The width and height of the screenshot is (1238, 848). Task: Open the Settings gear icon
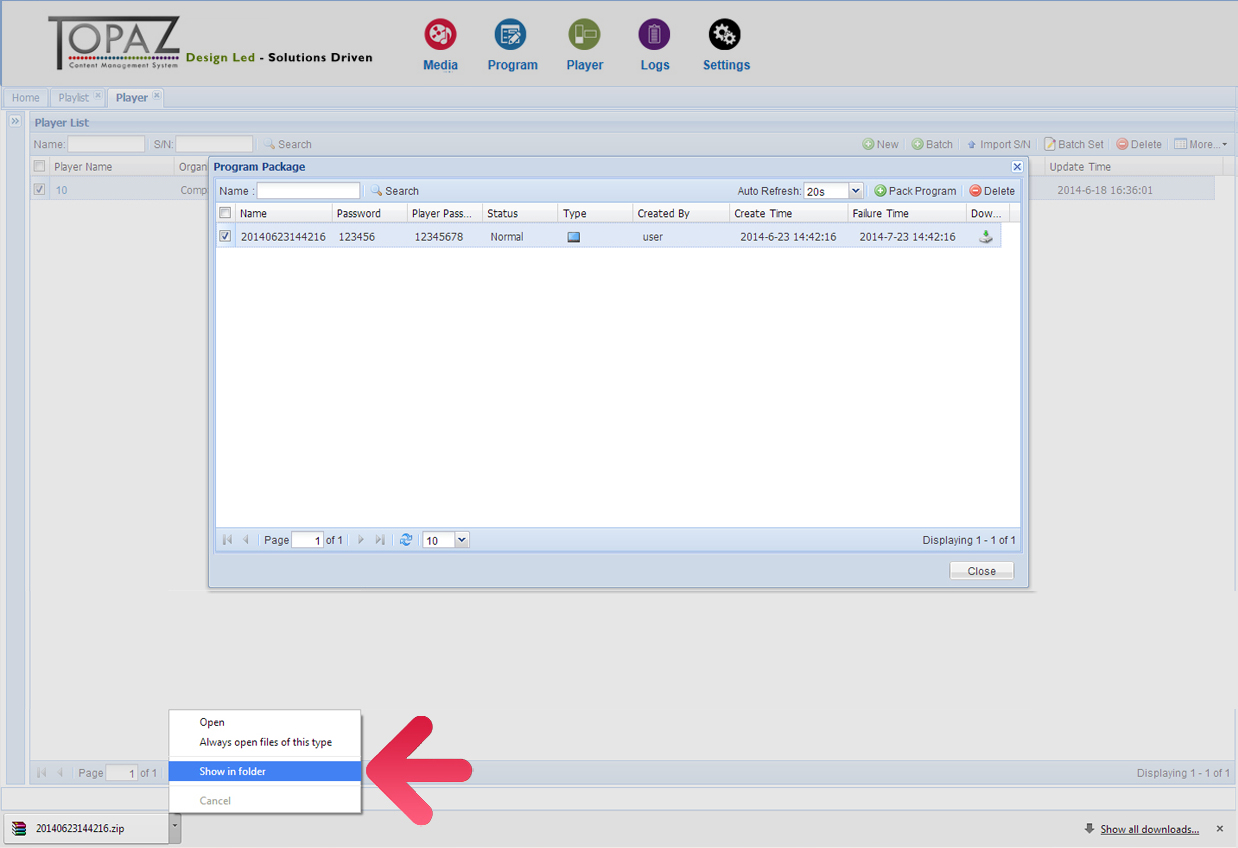click(x=725, y=36)
